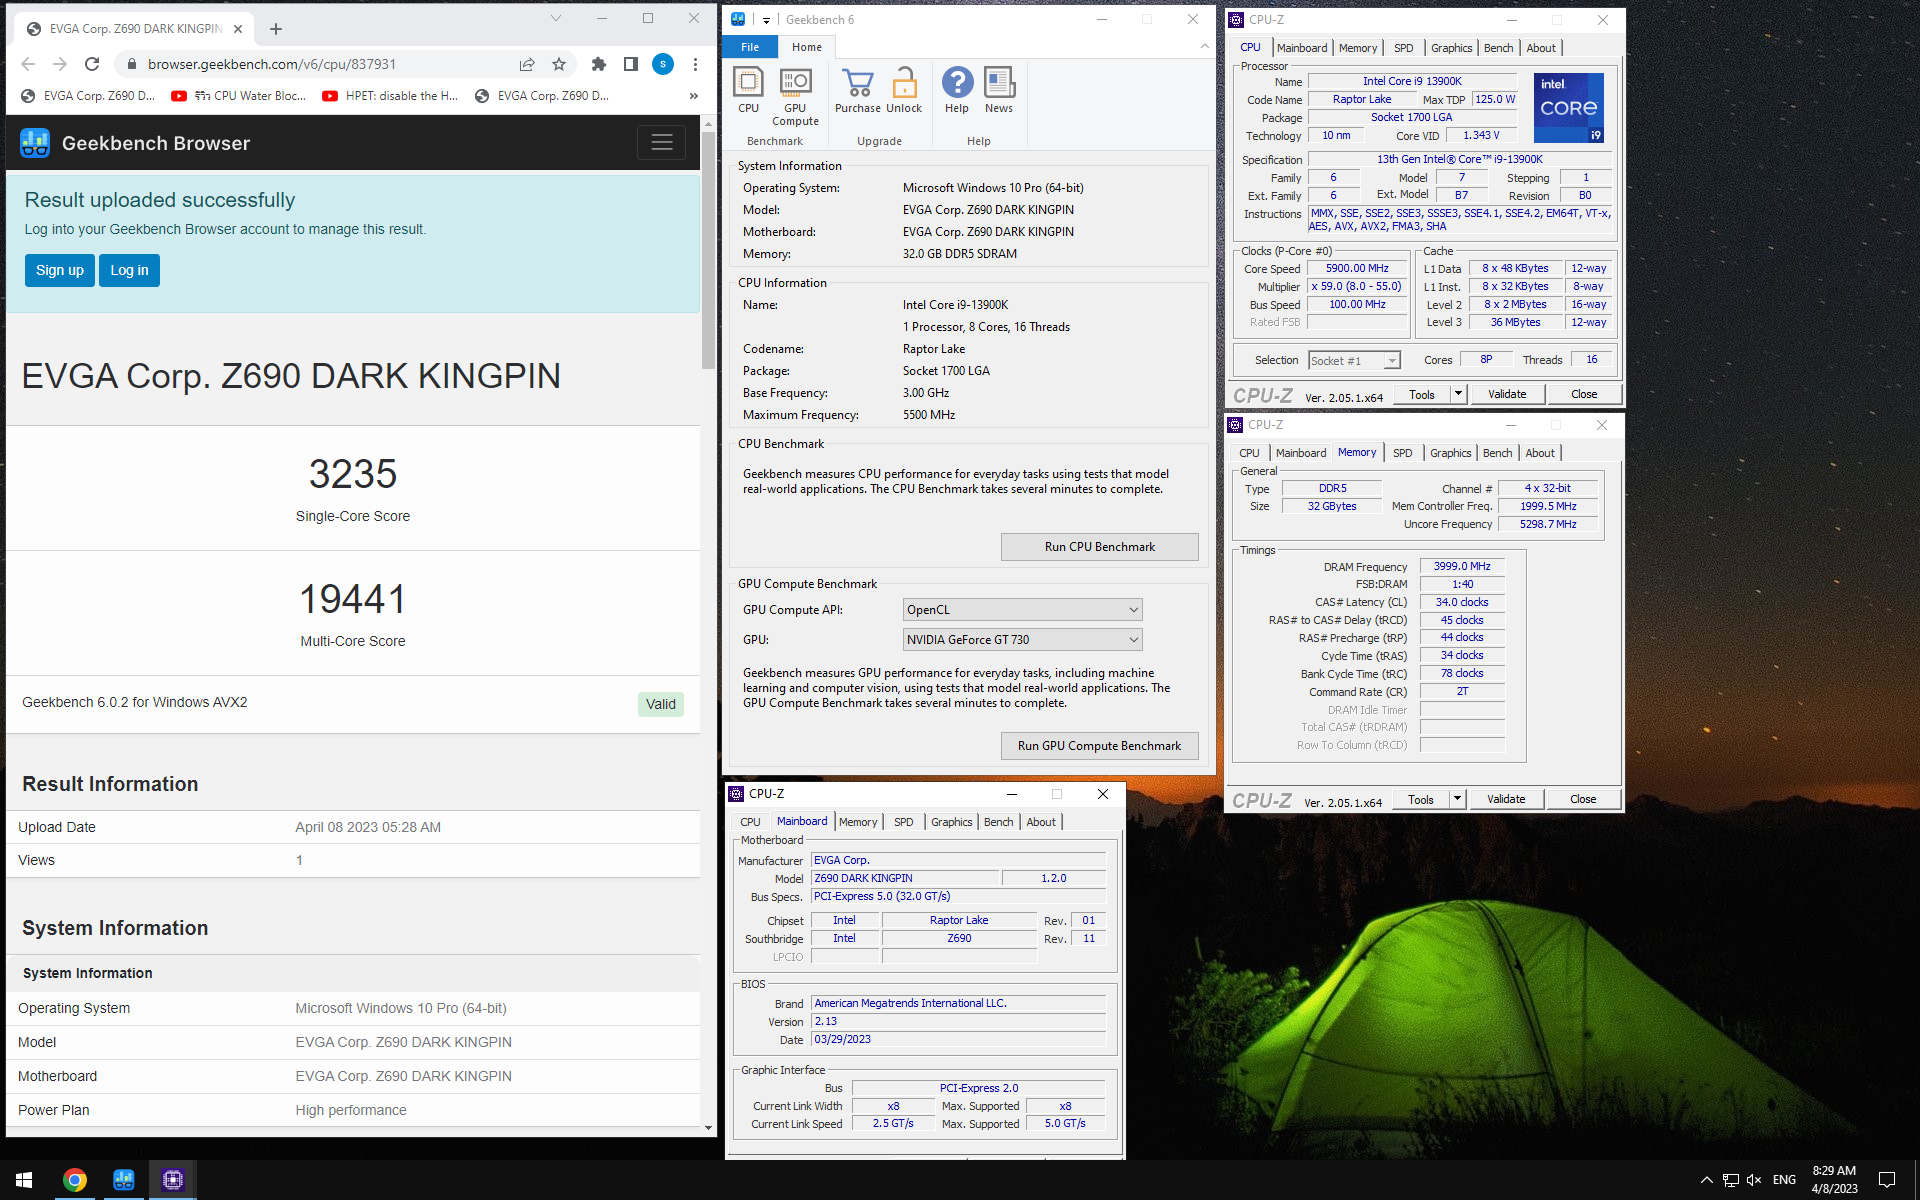Switch to Graphics tab in Mainboard CPU-Z window
This screenshot has height=1200, width=1920.
(951, 822)
